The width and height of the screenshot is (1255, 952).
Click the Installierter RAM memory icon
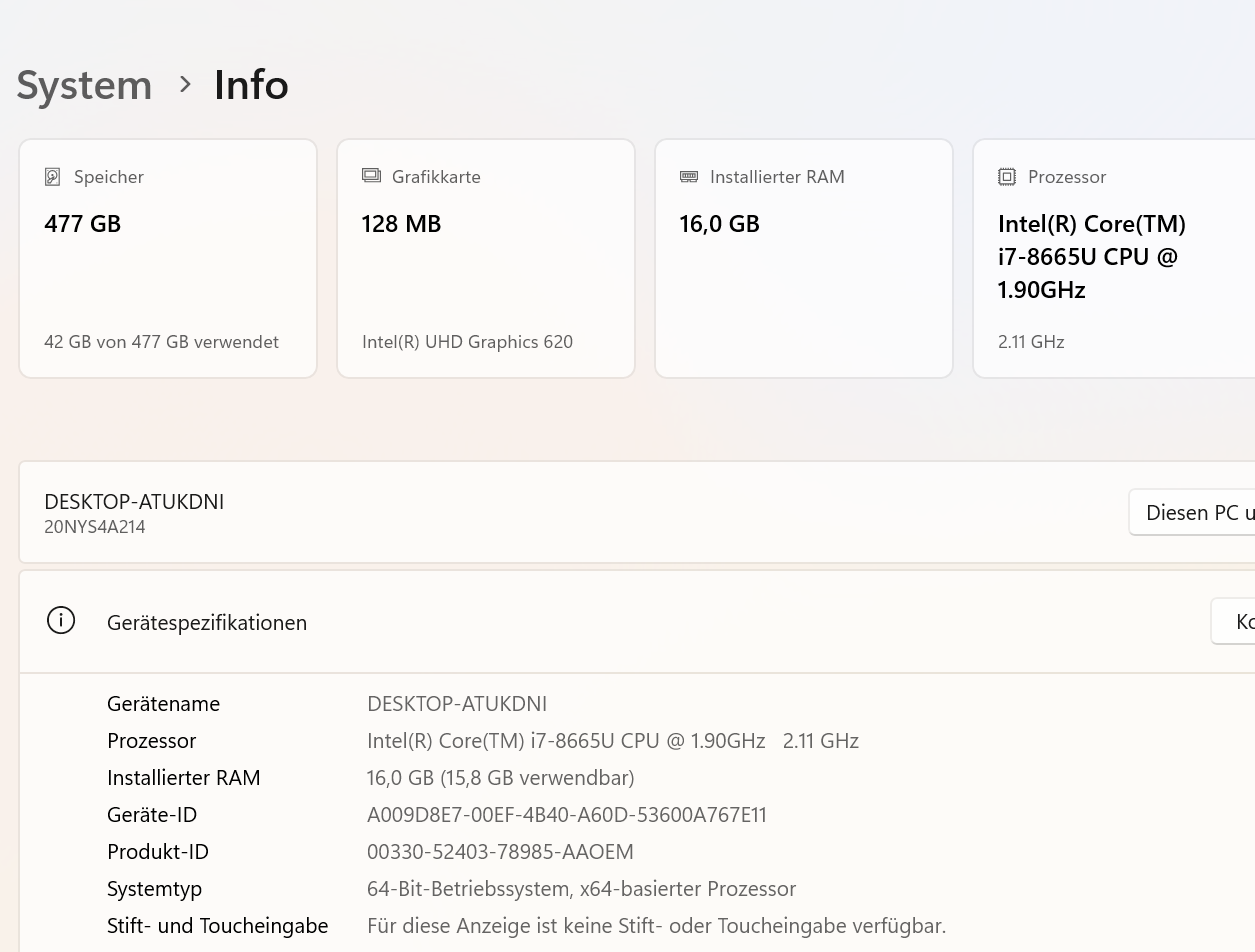pos(689,176)
